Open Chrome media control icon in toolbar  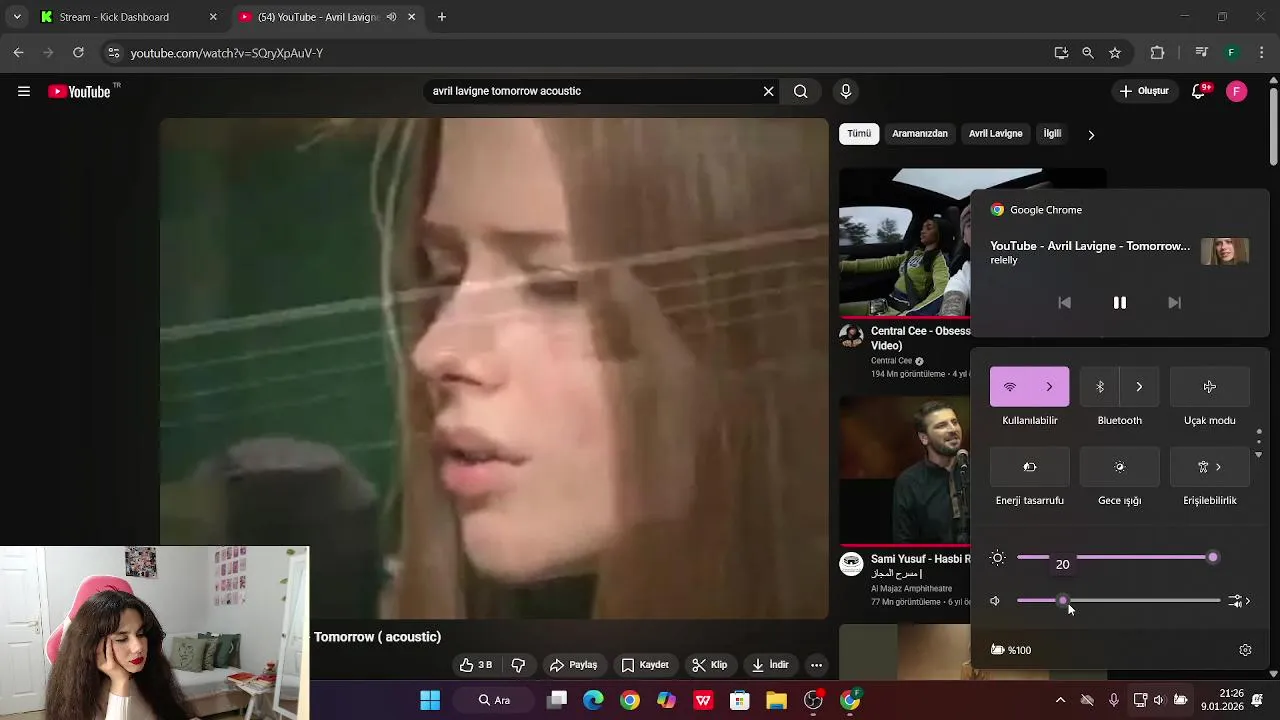tap(1202, 53)
